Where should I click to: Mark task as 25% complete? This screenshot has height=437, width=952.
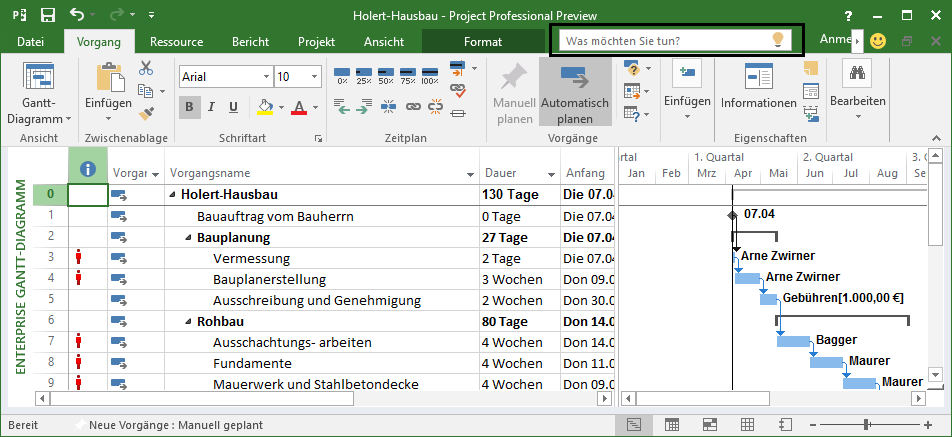point(364,76)
